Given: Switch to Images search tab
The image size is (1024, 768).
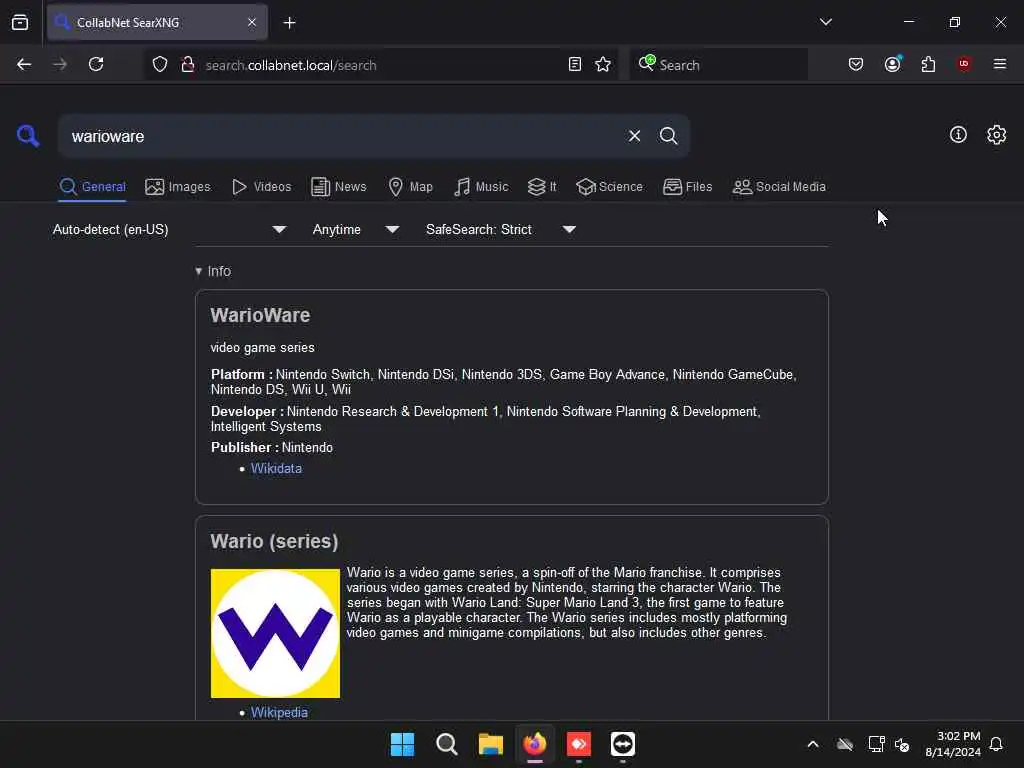Looking at the screenshot, I should [x=178, y=187].
